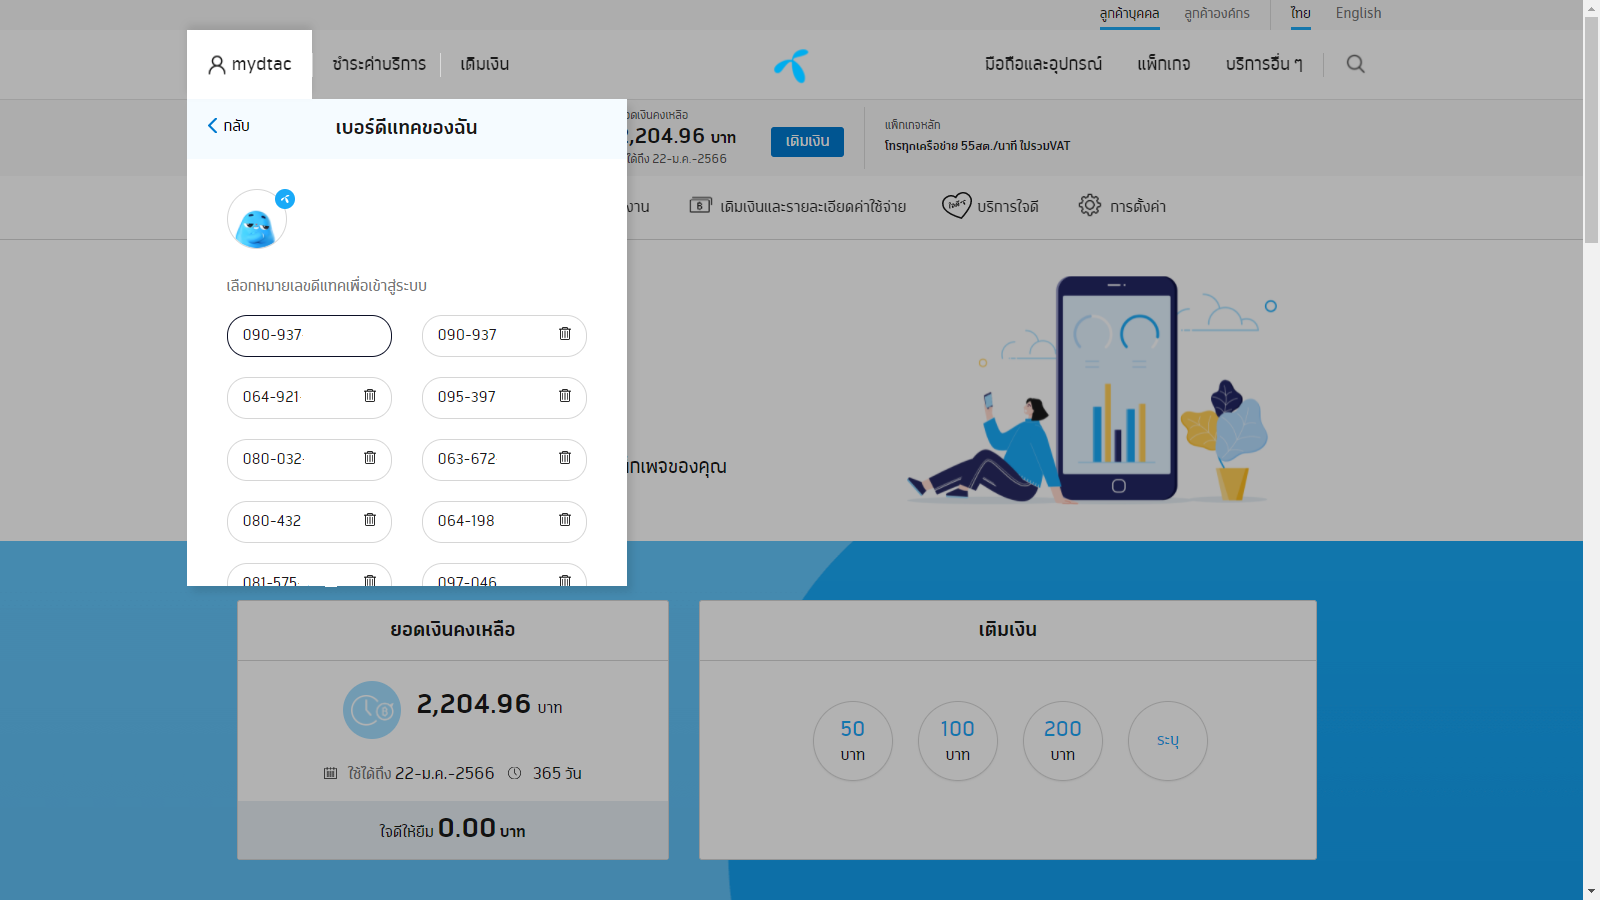Click ระบุ to specify a custom amount
The image size is (1600, 900).
(1168, 741)
